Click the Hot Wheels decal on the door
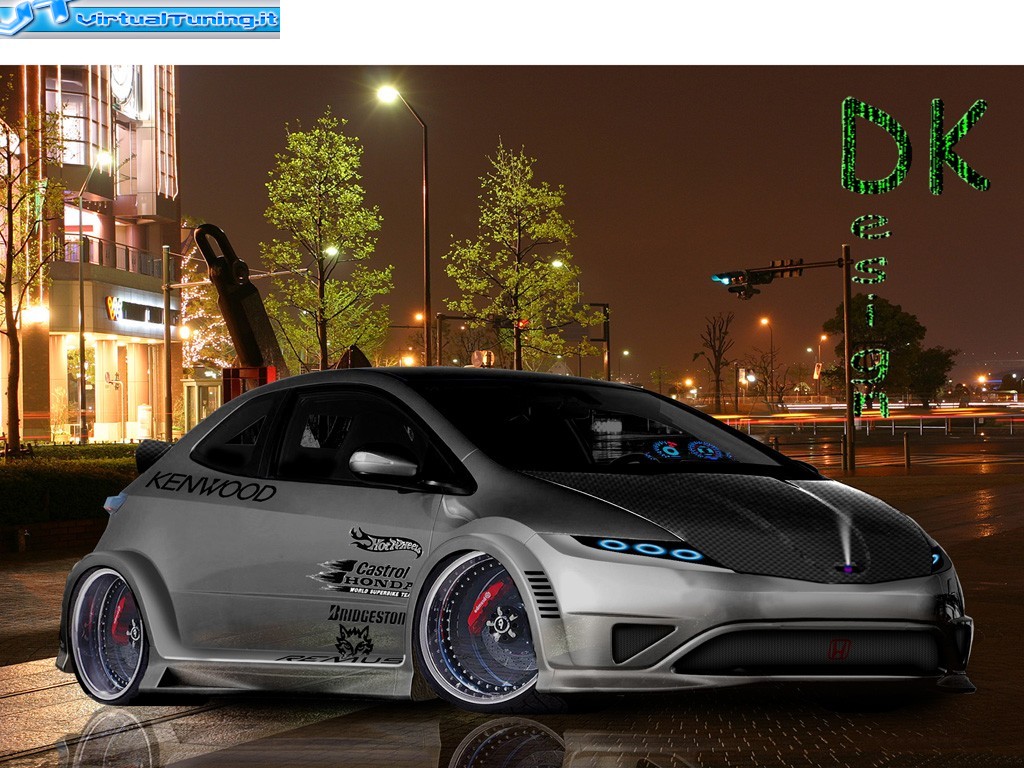The width and height of the screenshot is (1024, 768). click(x=386, y=541)
